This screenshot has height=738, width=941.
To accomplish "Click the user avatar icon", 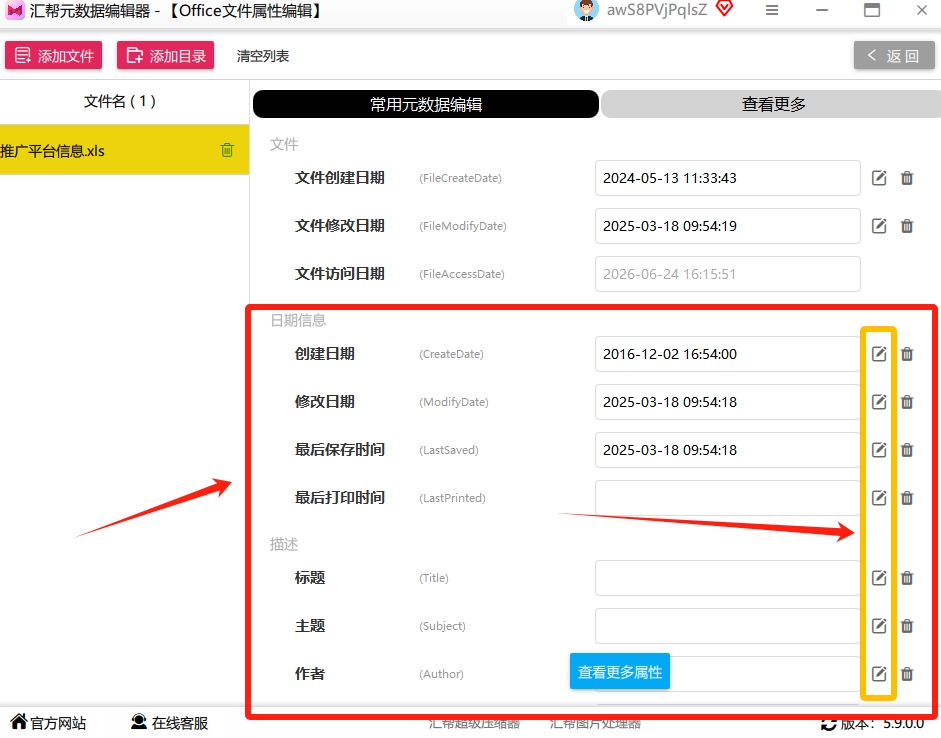I will click(x=586, y=10).
